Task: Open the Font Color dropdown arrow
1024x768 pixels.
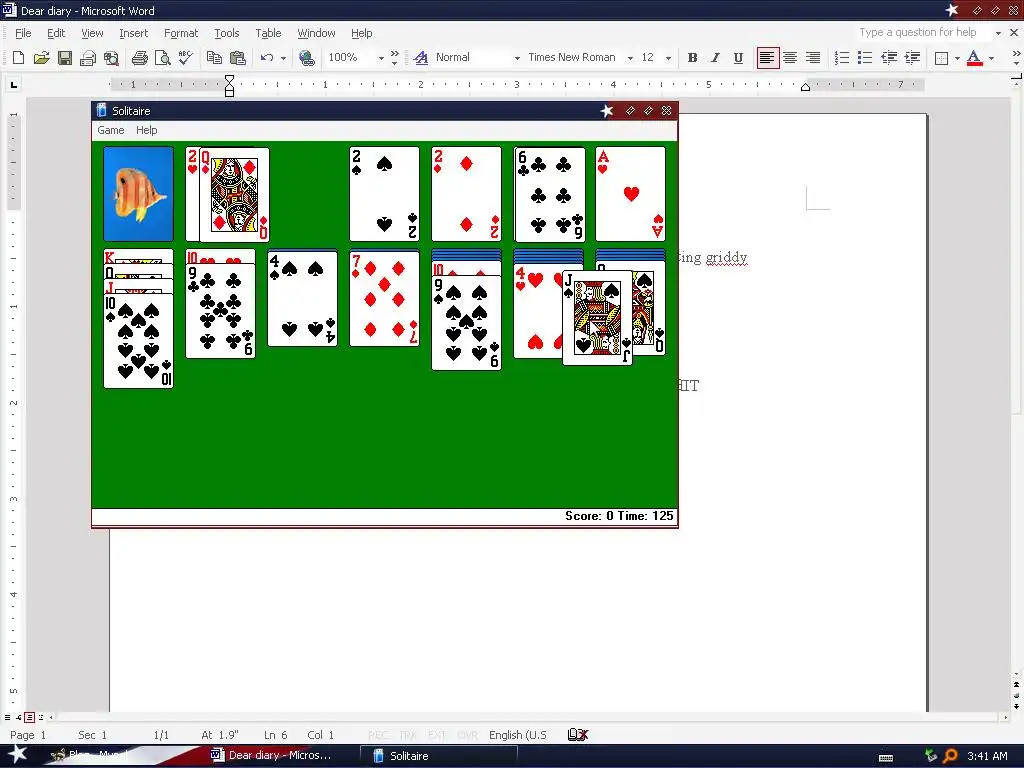Action: pos(991,58)
